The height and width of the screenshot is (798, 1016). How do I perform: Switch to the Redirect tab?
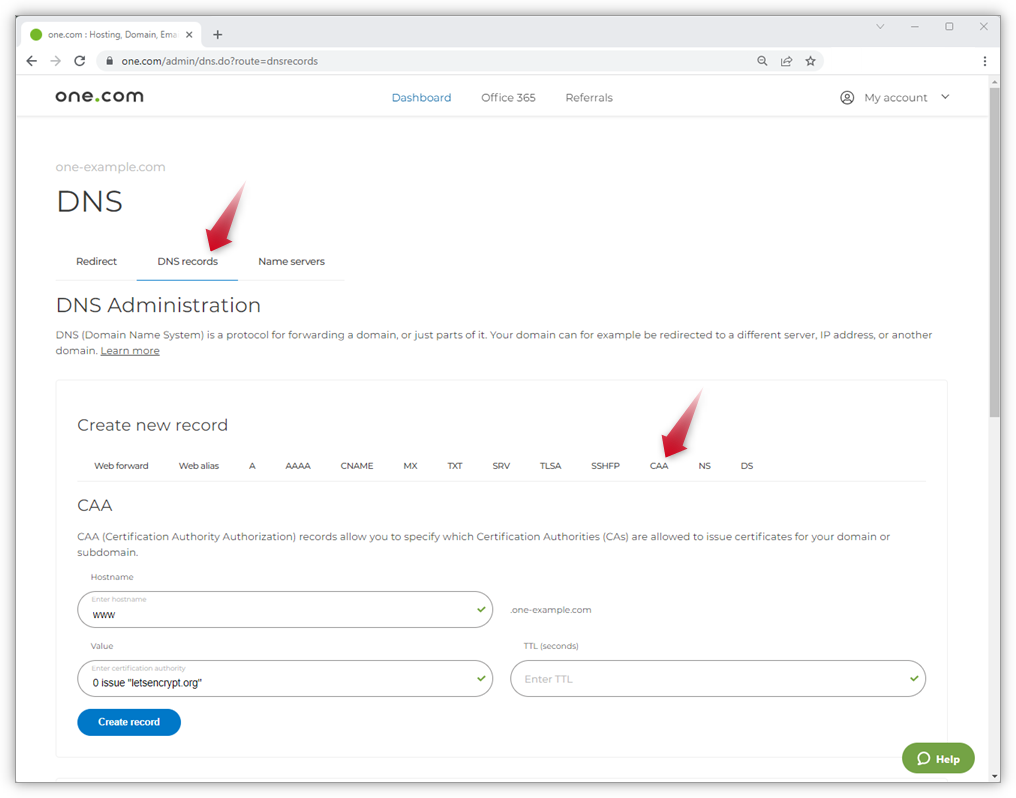click(96, 262)
